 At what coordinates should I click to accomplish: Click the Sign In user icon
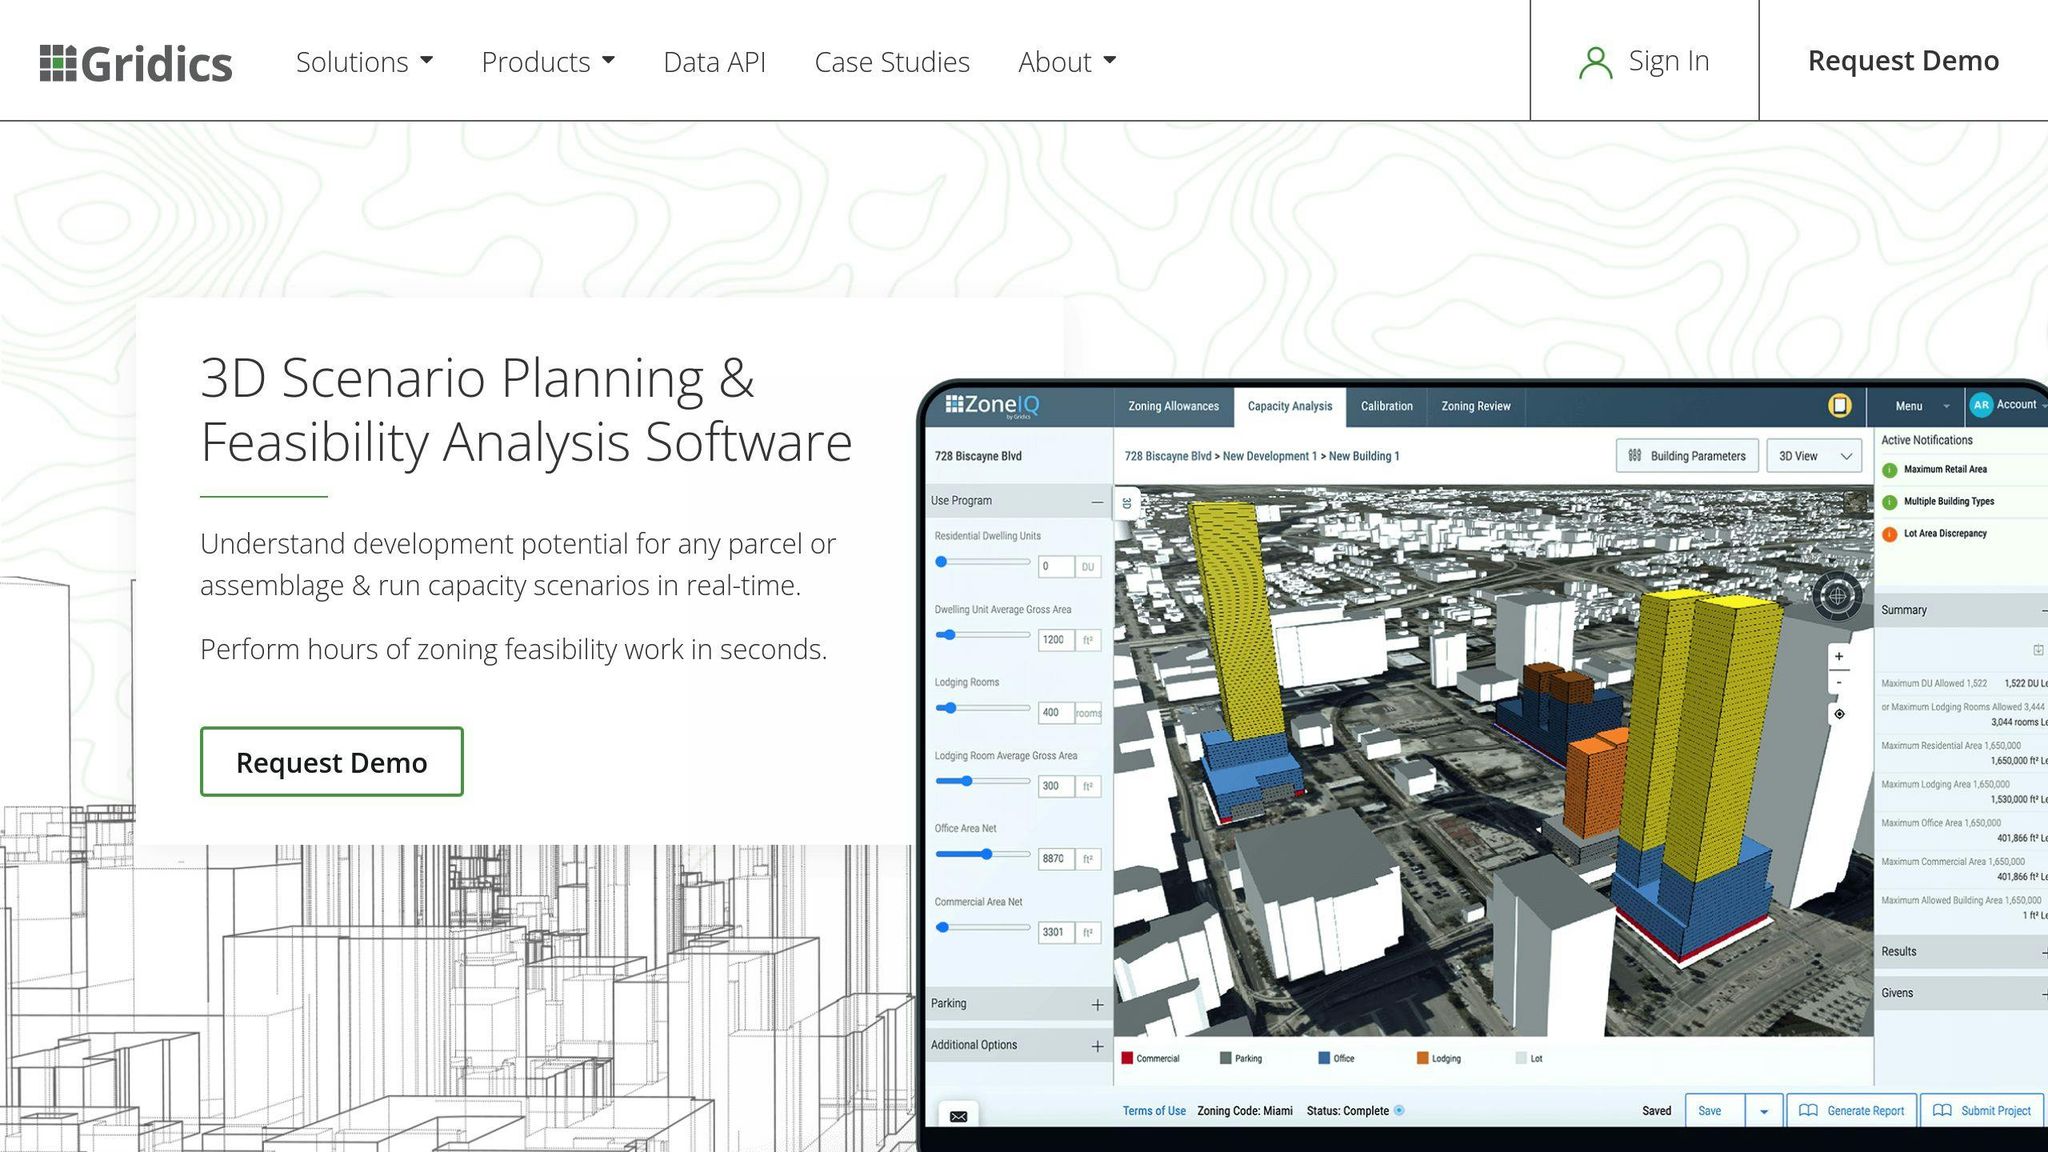tap(1595, 63)
